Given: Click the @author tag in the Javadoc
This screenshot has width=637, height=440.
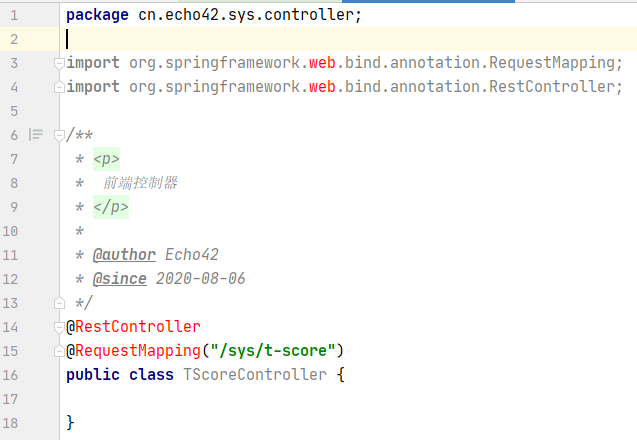Looking at the screenshot, I should pyautogui.click(x=118, y=255).
